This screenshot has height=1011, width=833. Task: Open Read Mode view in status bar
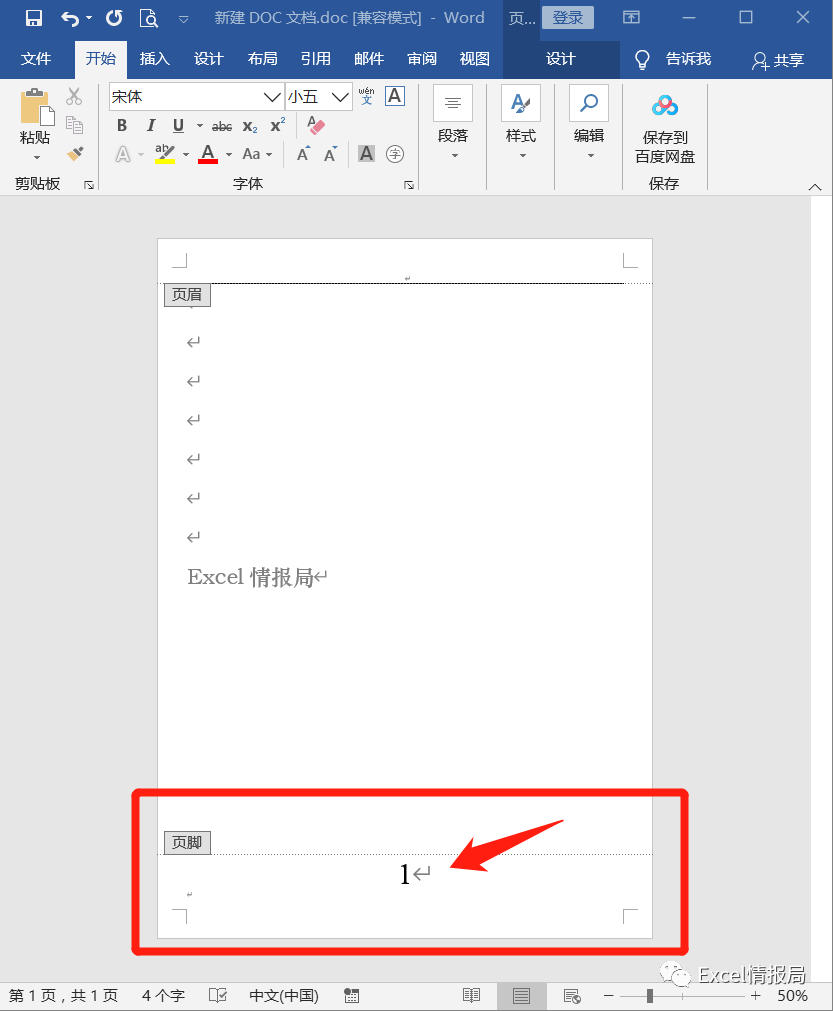click(x=471, y=996)
